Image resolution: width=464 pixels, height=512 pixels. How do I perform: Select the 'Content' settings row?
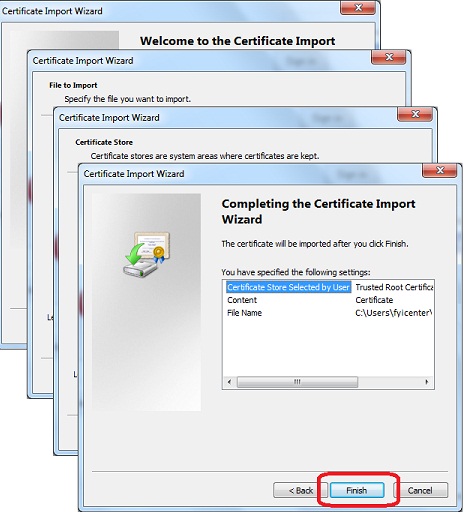click(242, 300)
